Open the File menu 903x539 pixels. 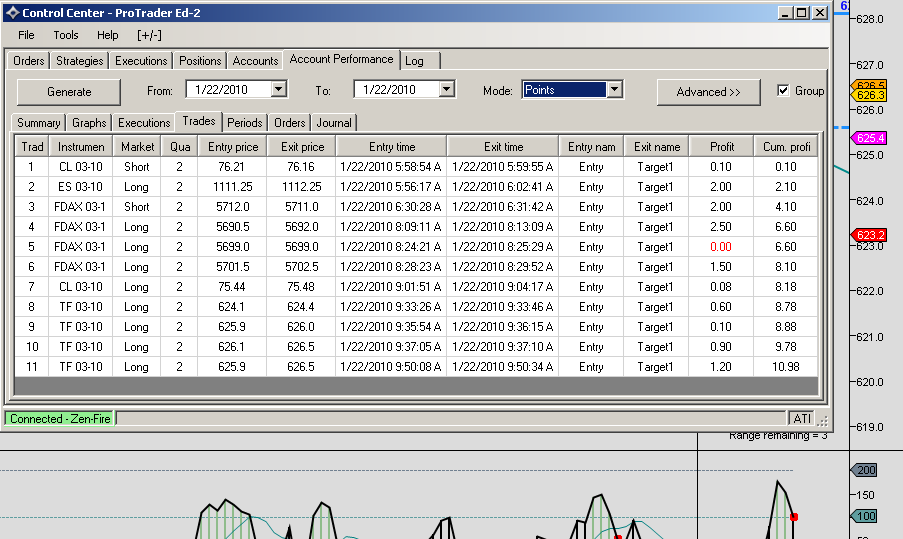coord(26,35)
